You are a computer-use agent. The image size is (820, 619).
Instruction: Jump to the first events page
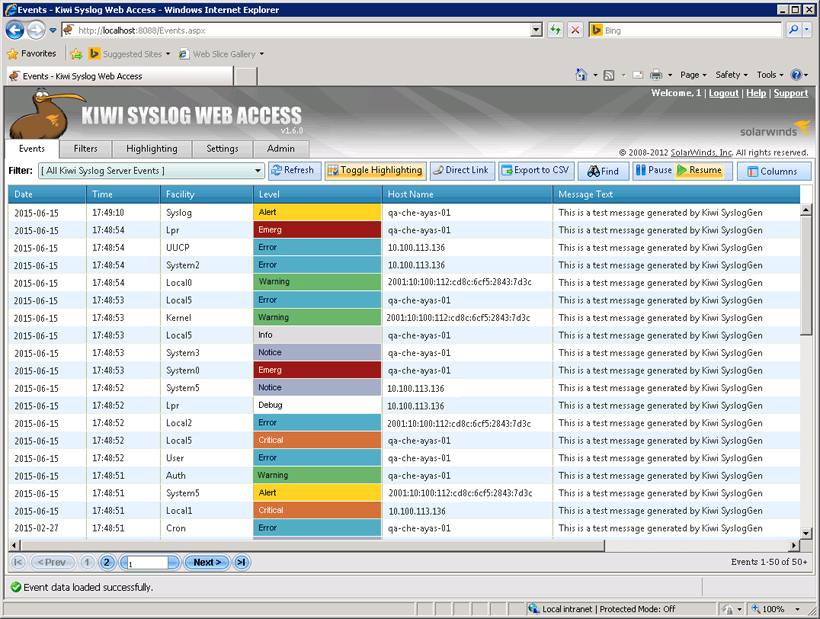click(16, 562)
